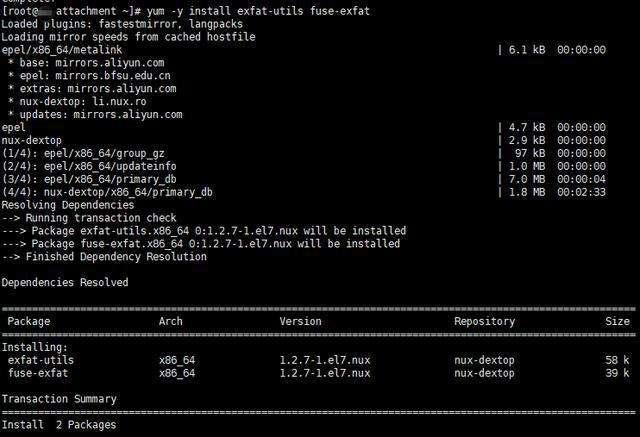Click the exfat-utils package row name

pos(41,360)
